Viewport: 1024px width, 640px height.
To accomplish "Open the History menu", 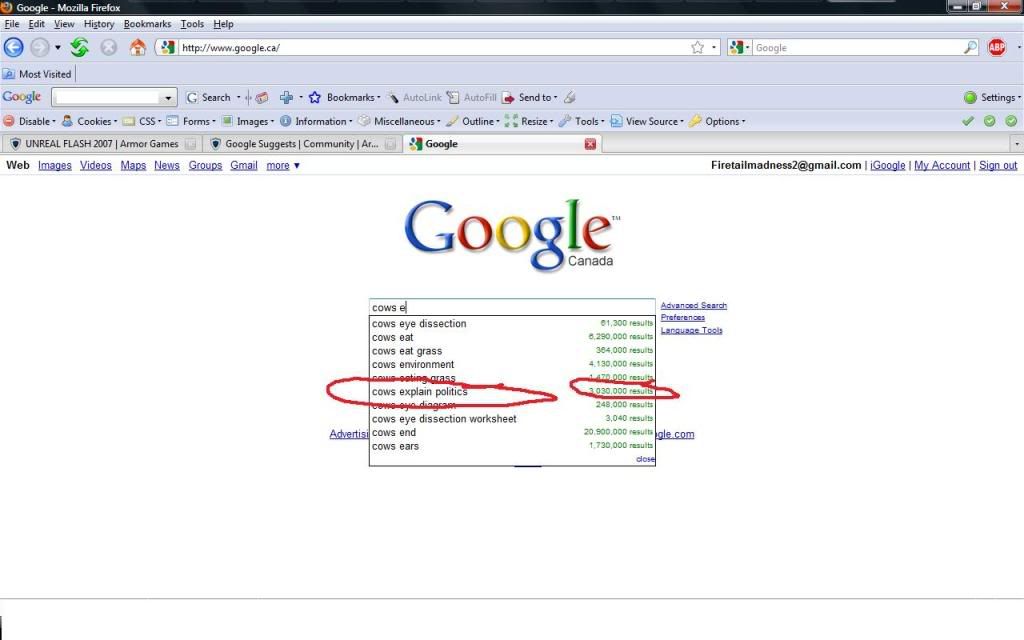I will coord(99,24).
